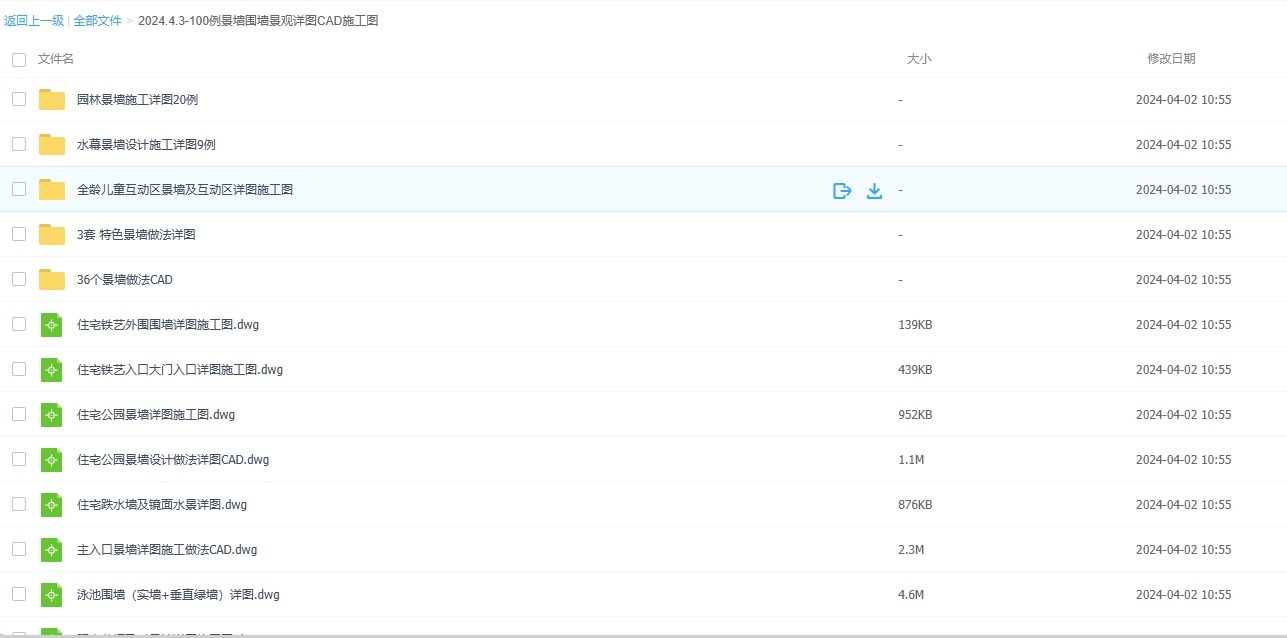
Task: Open the 住宅铁艺入口大门入口详图施工图.dwg file name
Action: (x=180, y=370)
